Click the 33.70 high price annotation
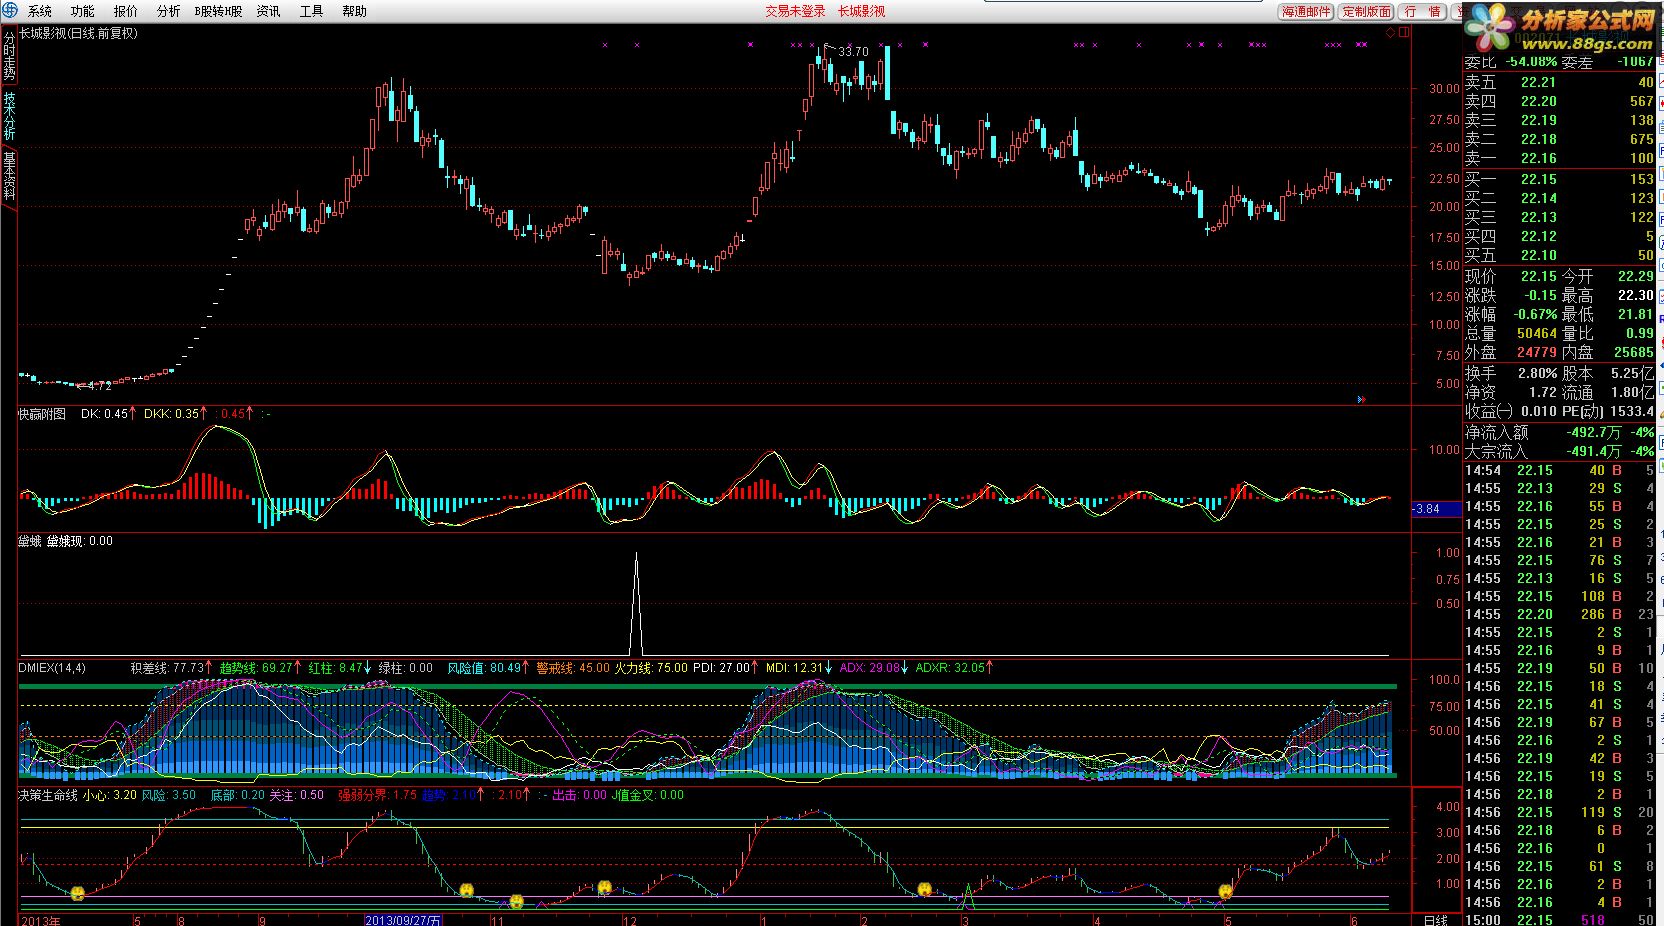 point(853,51)
